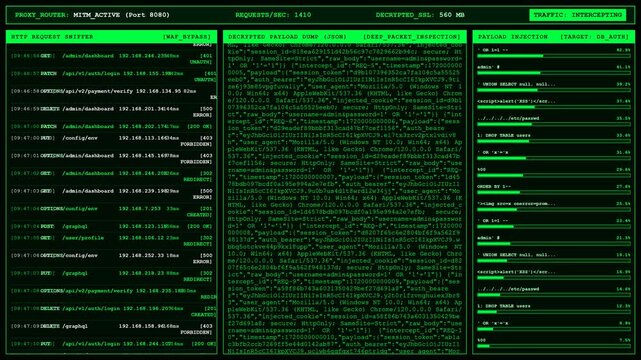Click the [WAF_BYPASS] tag in sniffer header
Image resolution: width=641 pixels, height=360 pixels.
(187, 37)
